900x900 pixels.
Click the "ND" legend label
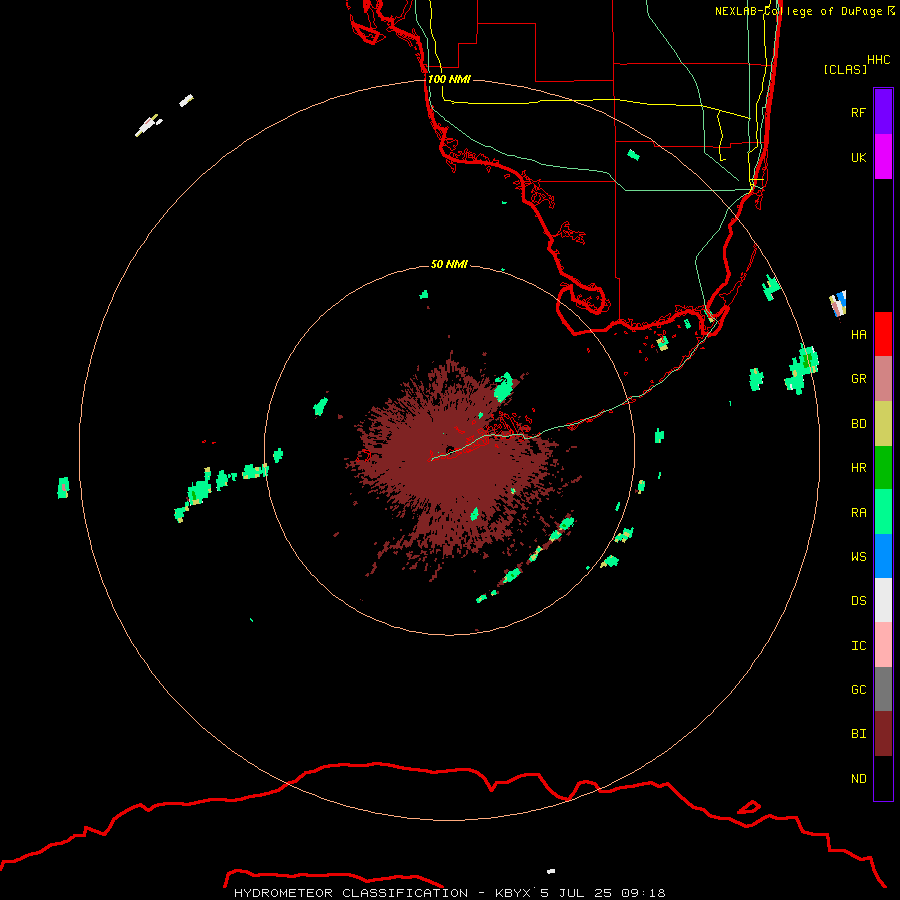click(858, 778)
